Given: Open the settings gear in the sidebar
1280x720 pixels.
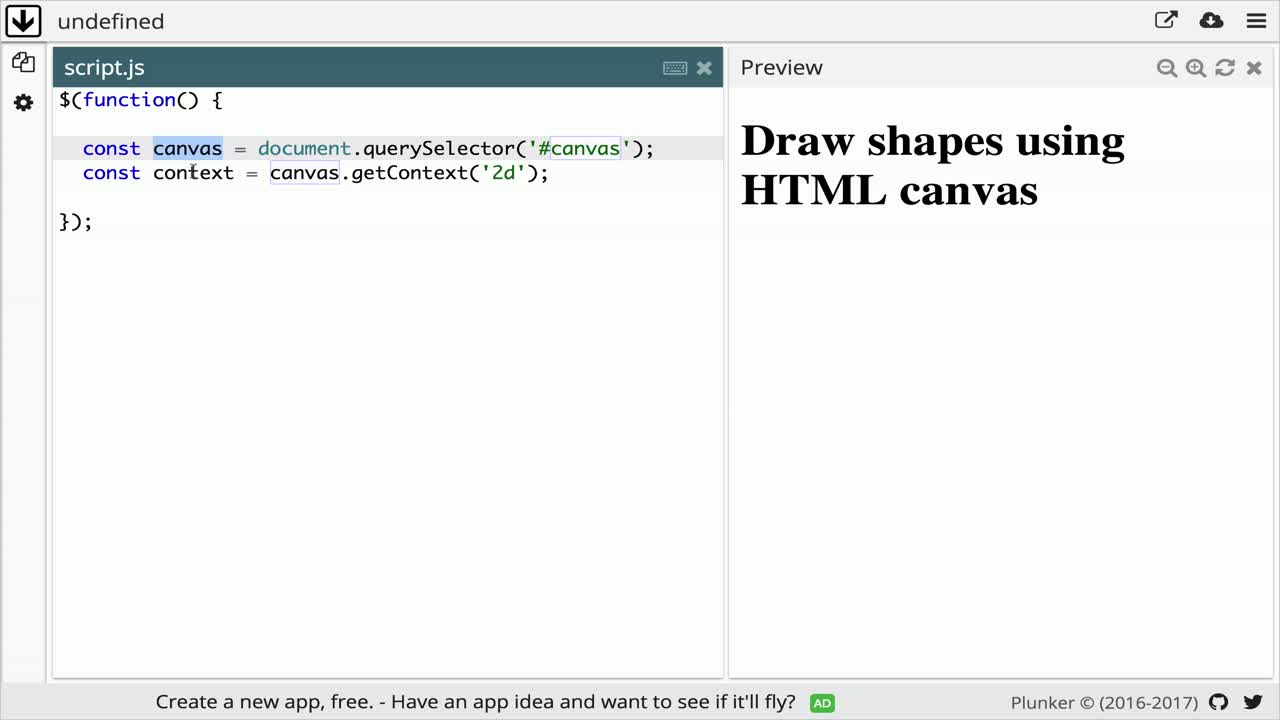Looking at the screenshot, I should click(23, 103).
